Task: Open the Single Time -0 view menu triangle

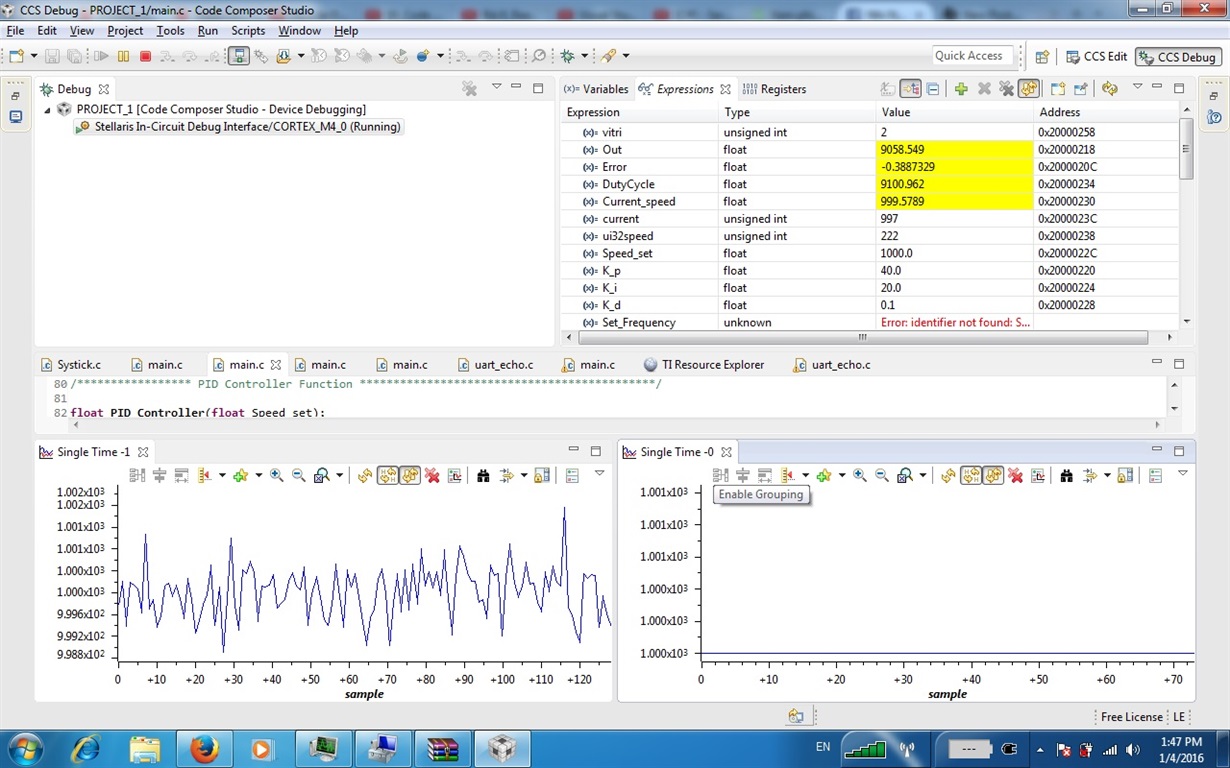Action: click(1182, 474)
